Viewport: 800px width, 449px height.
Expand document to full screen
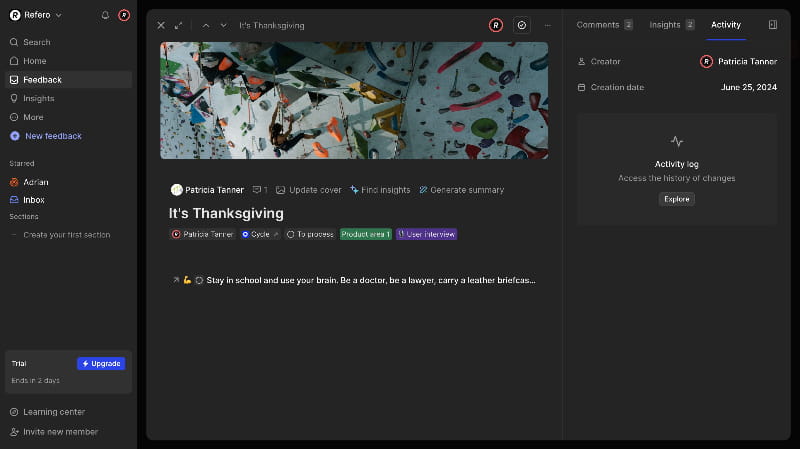coord(178,25)
